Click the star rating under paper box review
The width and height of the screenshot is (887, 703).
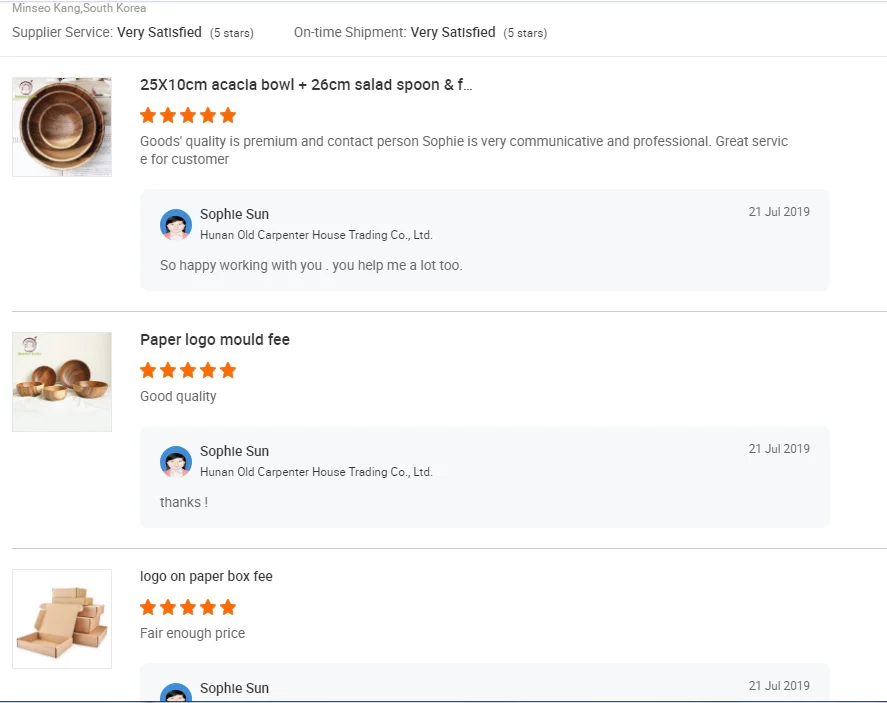point(188,607)
